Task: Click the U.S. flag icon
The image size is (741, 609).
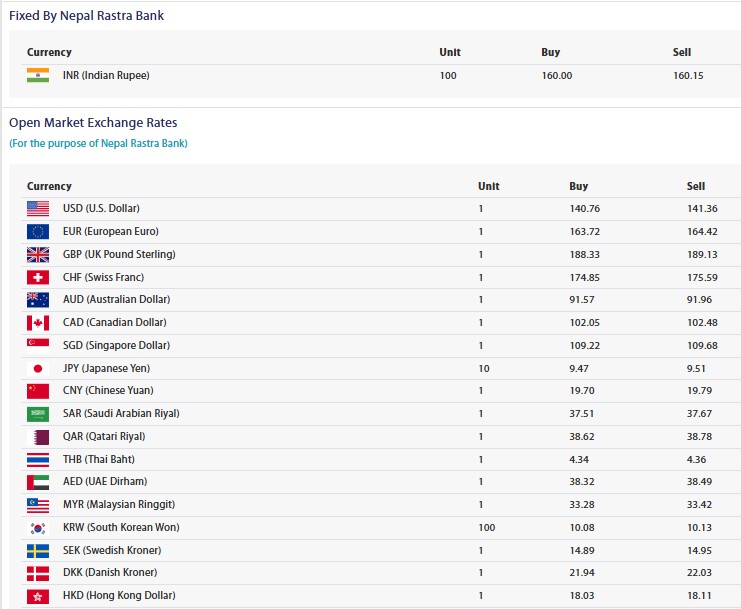Action: click(x=38, y=208)
